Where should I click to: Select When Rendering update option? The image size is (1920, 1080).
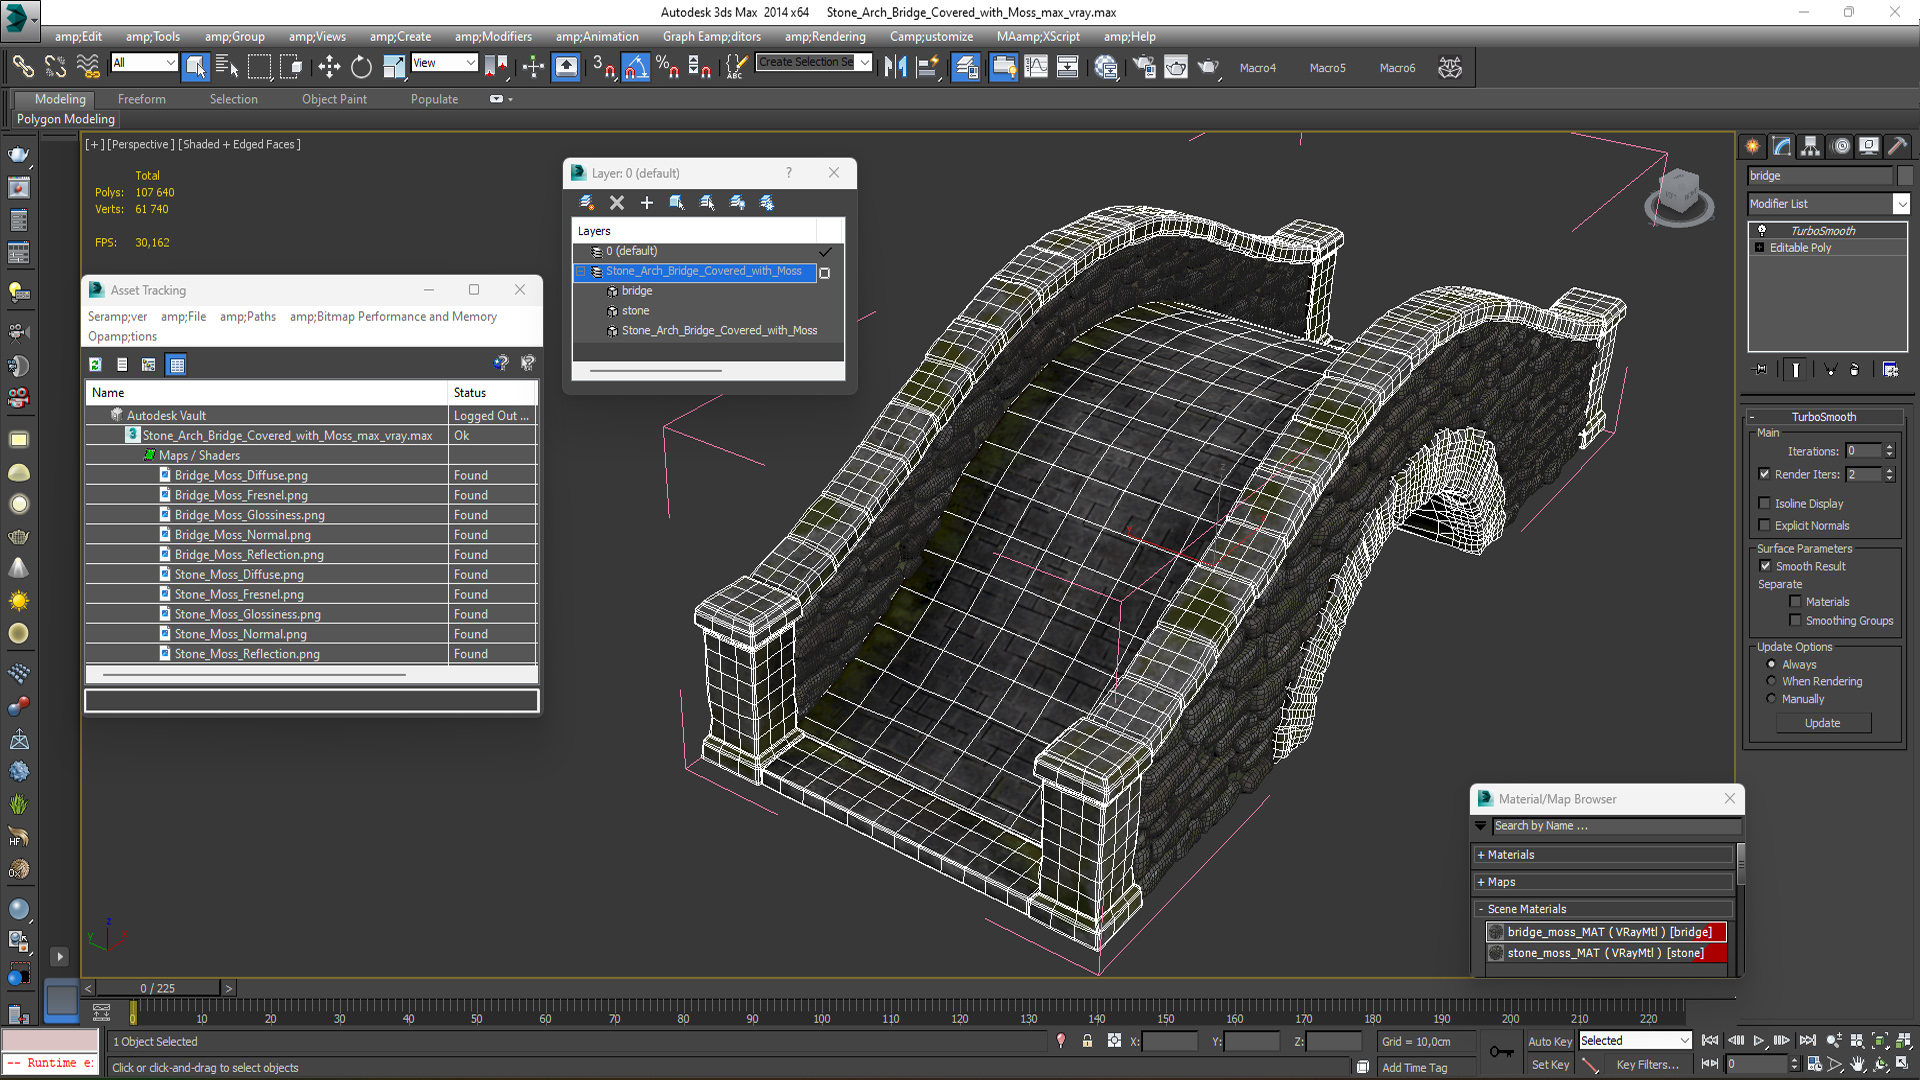point(1772,681)
